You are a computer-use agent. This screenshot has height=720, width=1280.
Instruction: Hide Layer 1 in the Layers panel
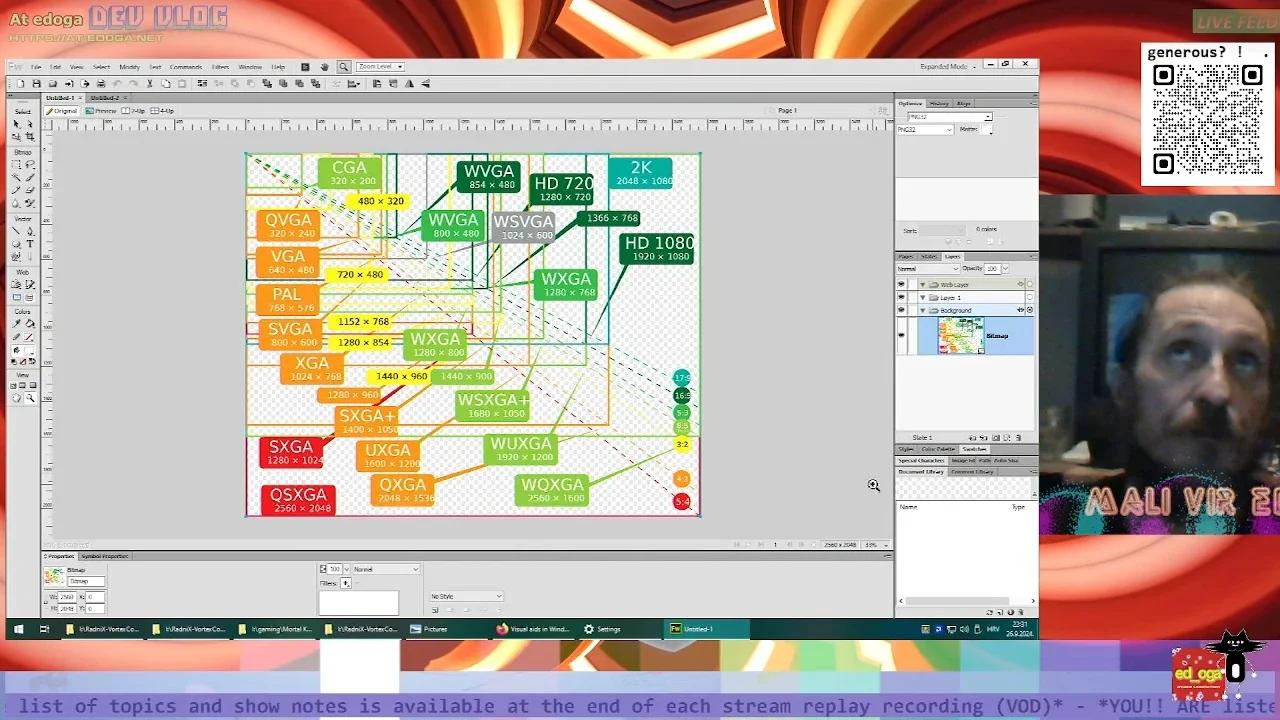coord(901,297)
